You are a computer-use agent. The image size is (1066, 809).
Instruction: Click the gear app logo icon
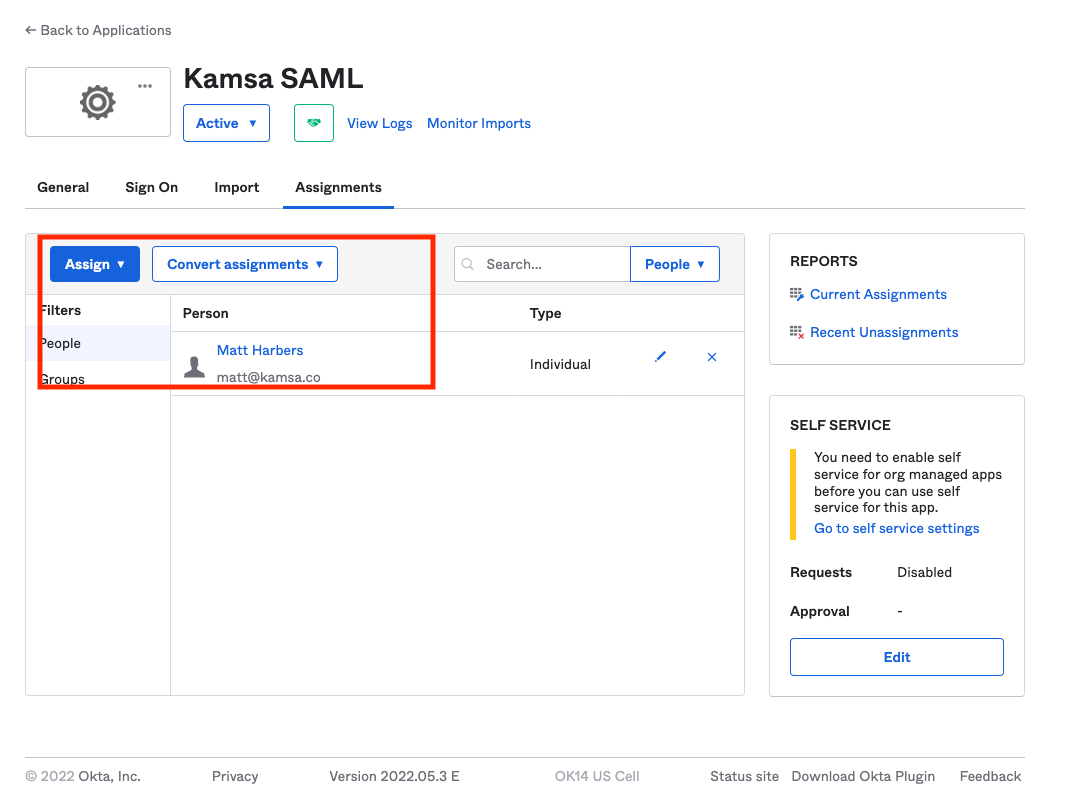click(x=98, y=103)
